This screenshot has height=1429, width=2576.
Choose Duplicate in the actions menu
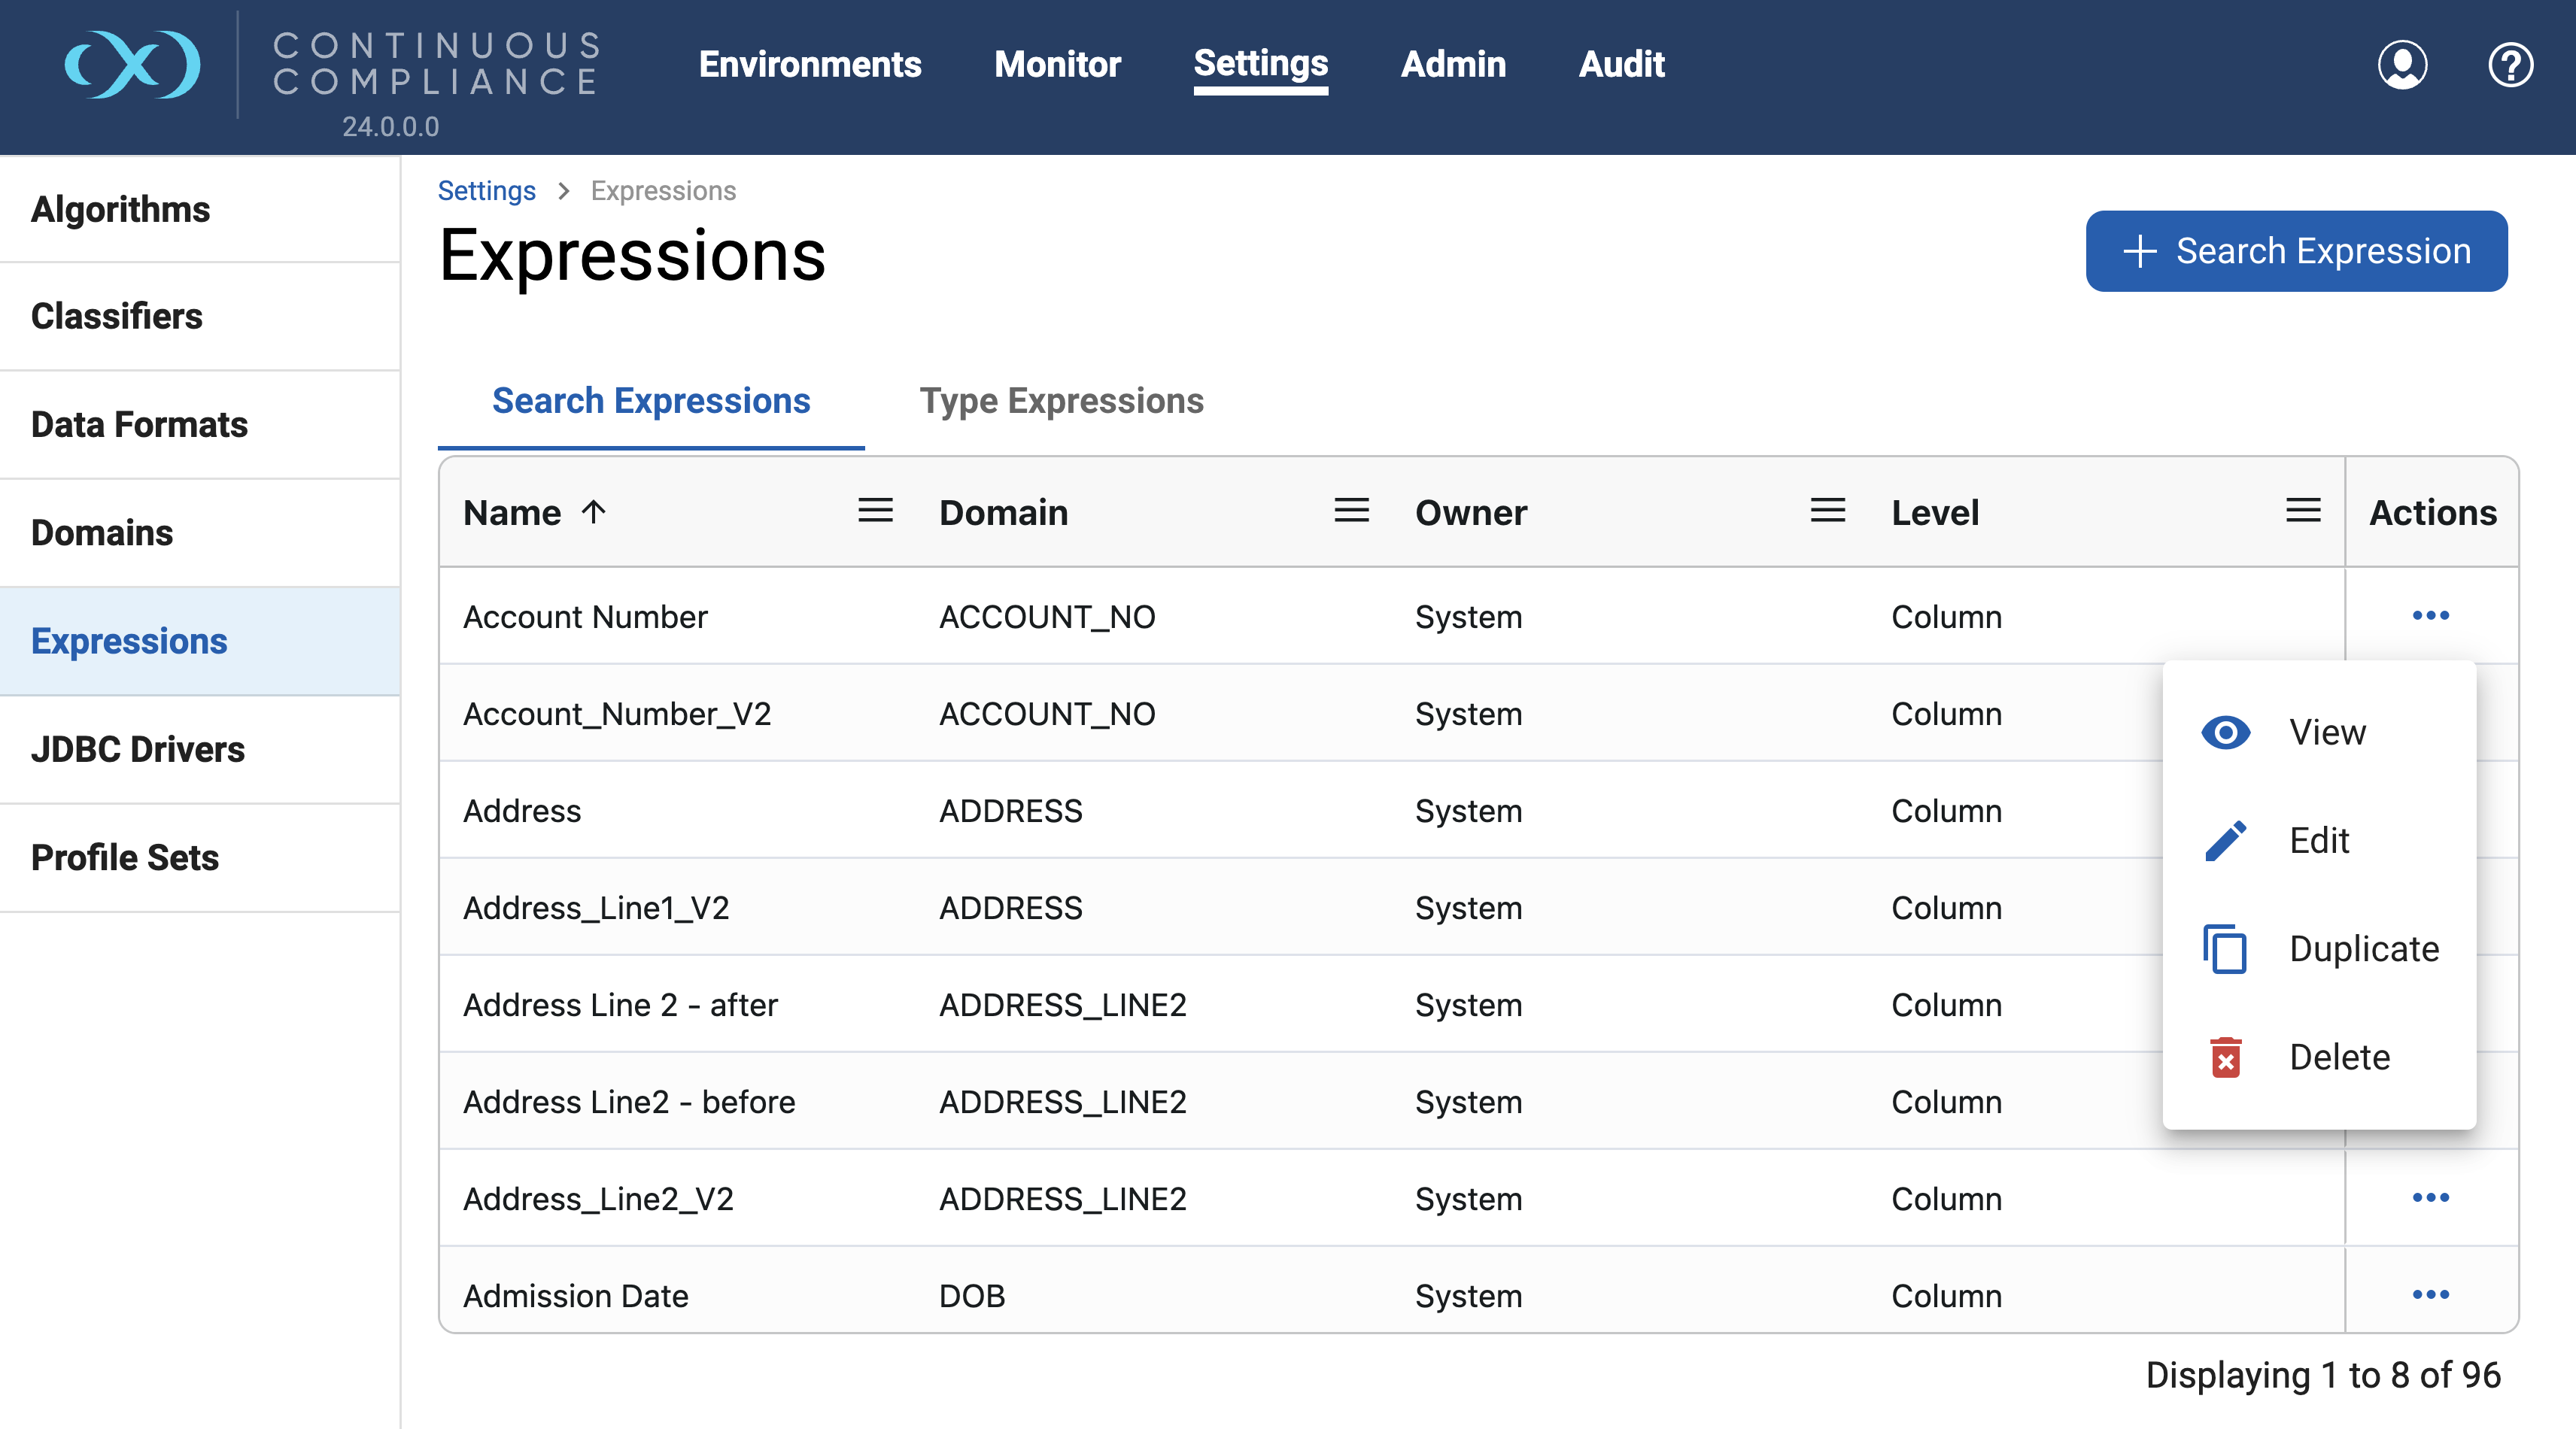[x=2362, y=948]
